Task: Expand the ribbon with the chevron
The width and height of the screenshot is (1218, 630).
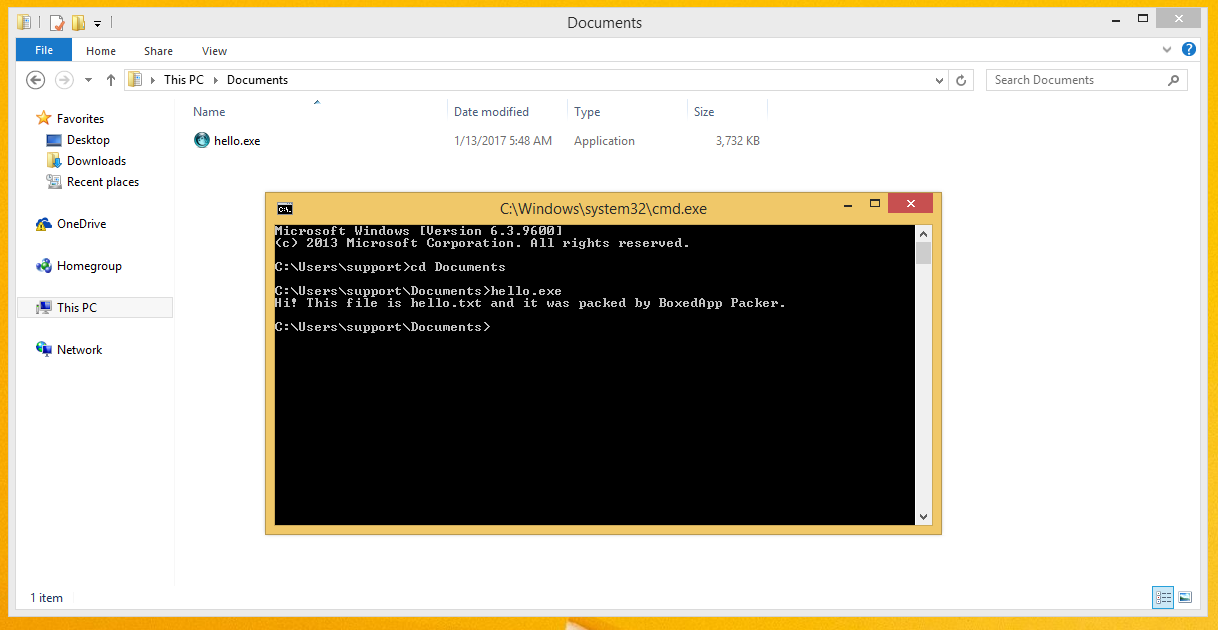Action: tap(1167, 49)
